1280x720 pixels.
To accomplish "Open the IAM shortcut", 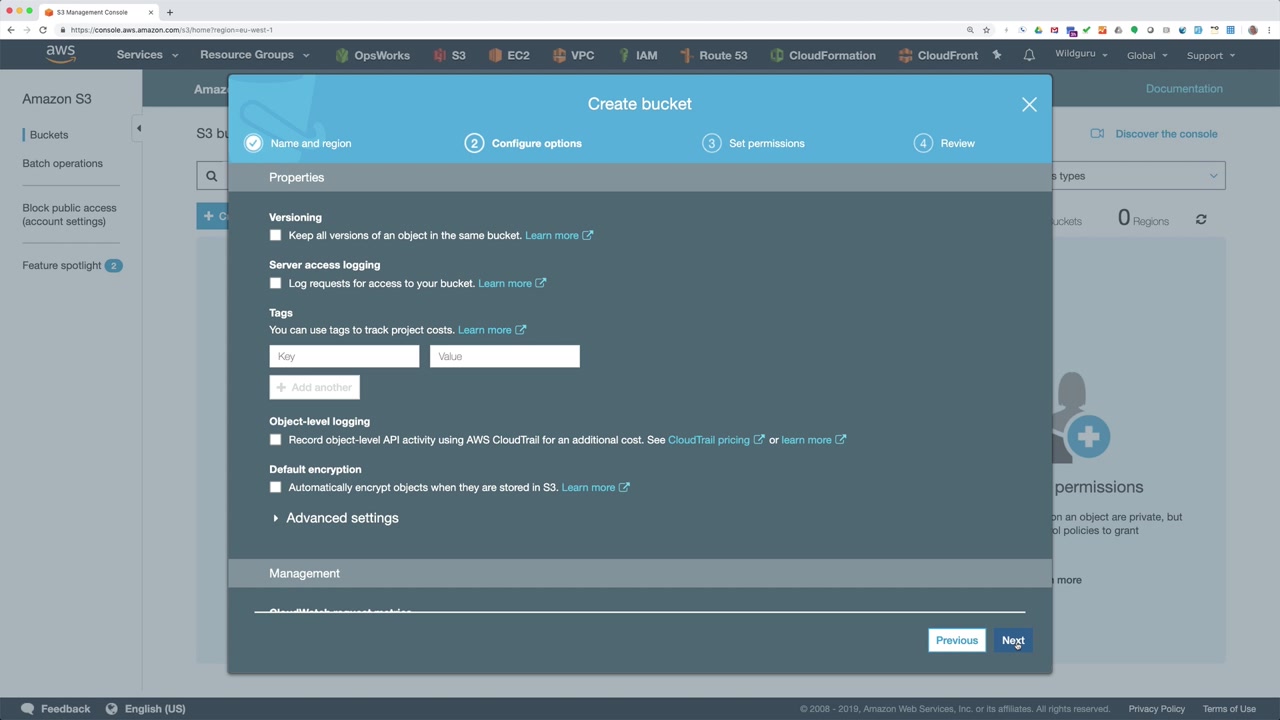I will (637, 55).
